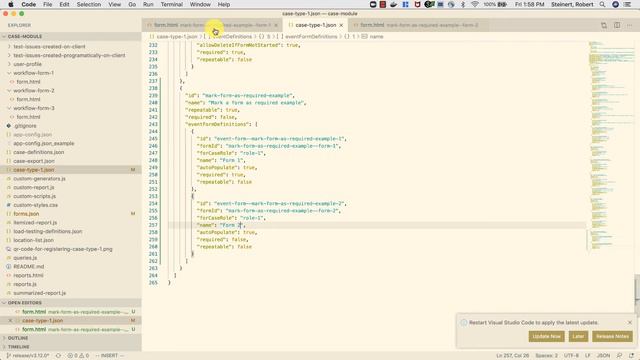Open location-list.json file
The image size is (640, 360).
point(71,240)
